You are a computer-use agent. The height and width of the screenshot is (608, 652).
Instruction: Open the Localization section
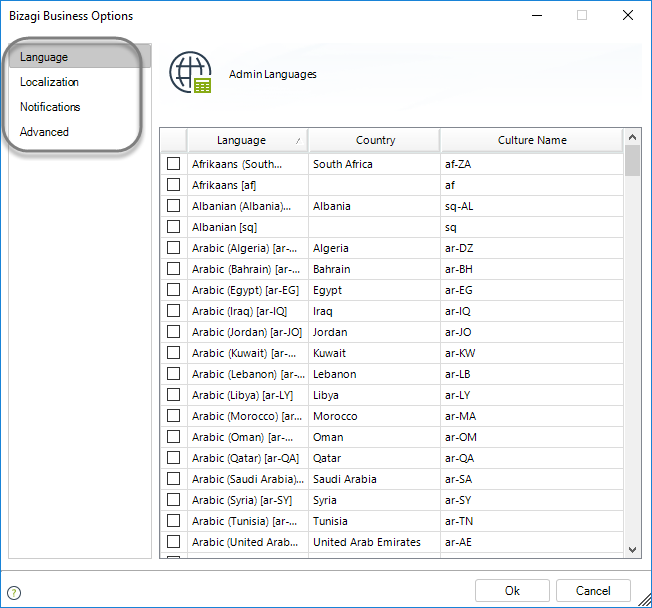click(x=49, y=82)
